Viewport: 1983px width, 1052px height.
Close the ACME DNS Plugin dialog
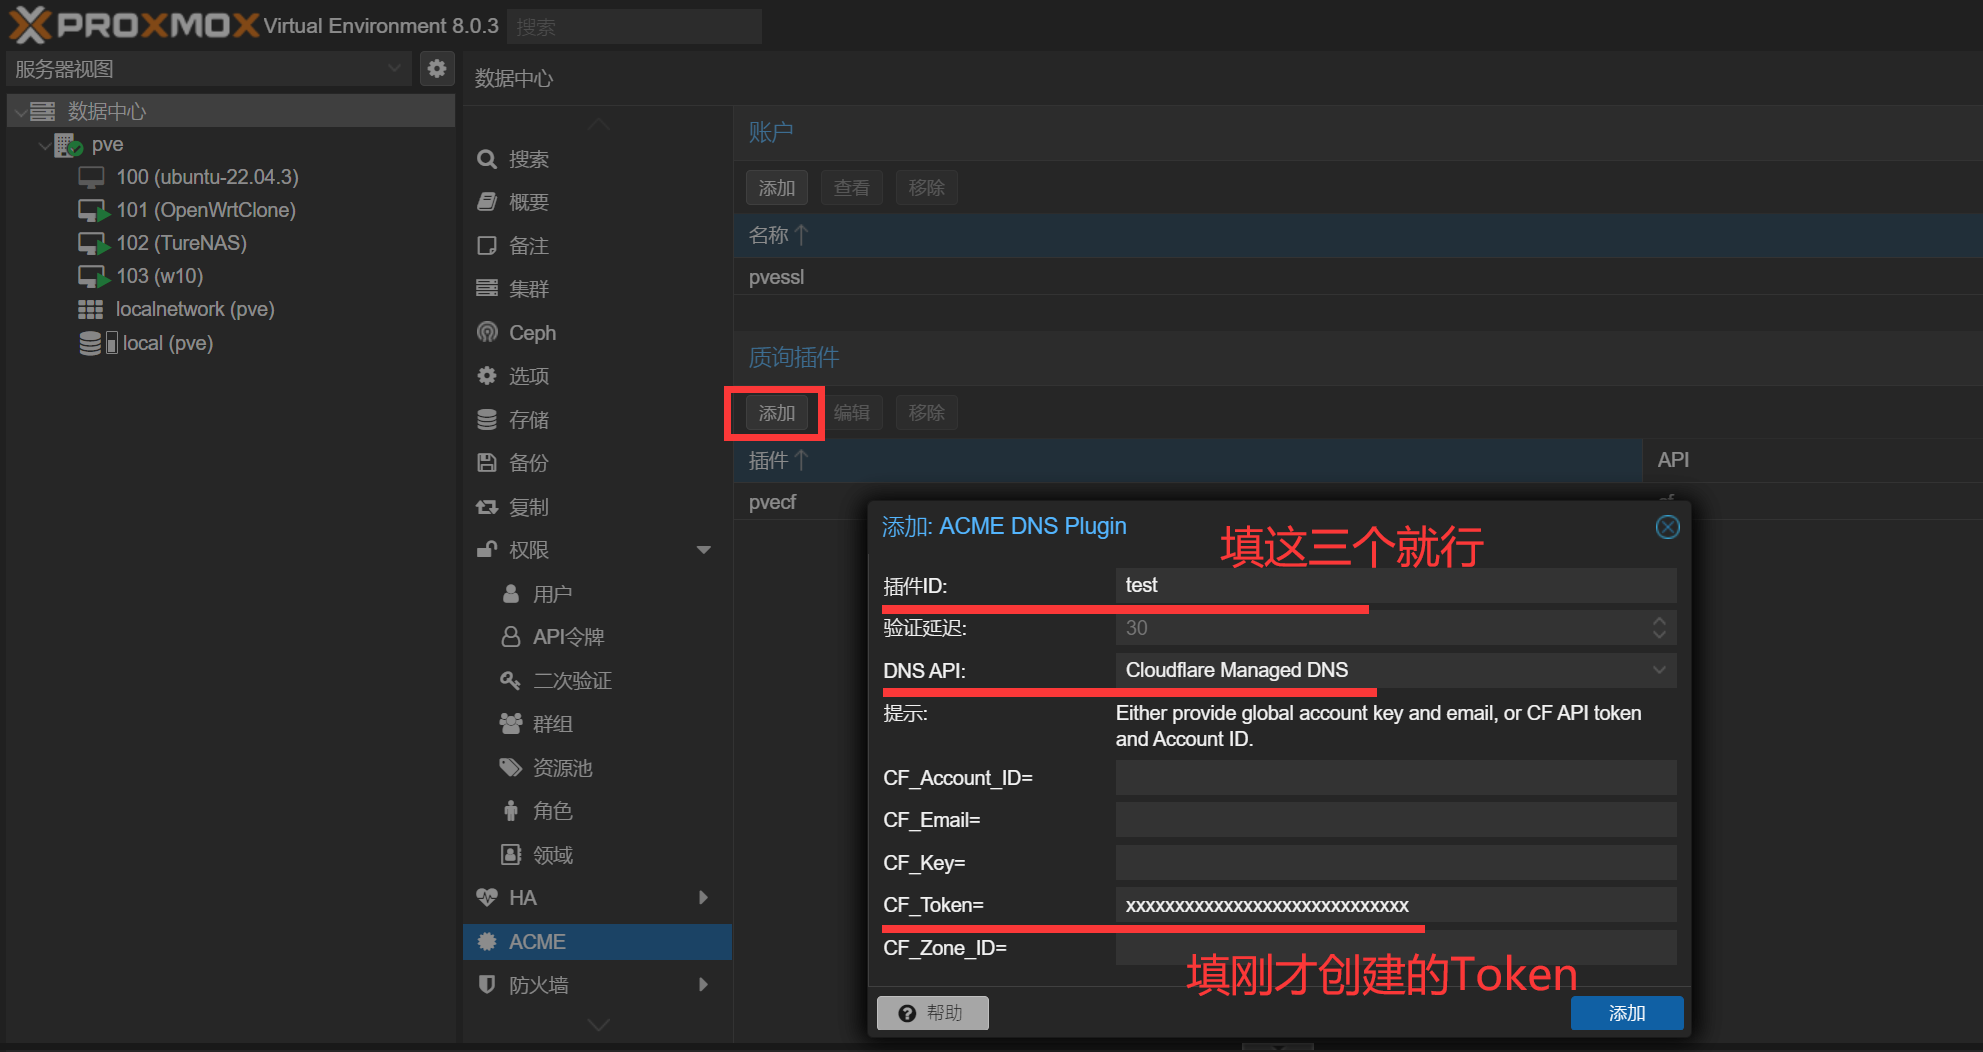[1667, 527]
